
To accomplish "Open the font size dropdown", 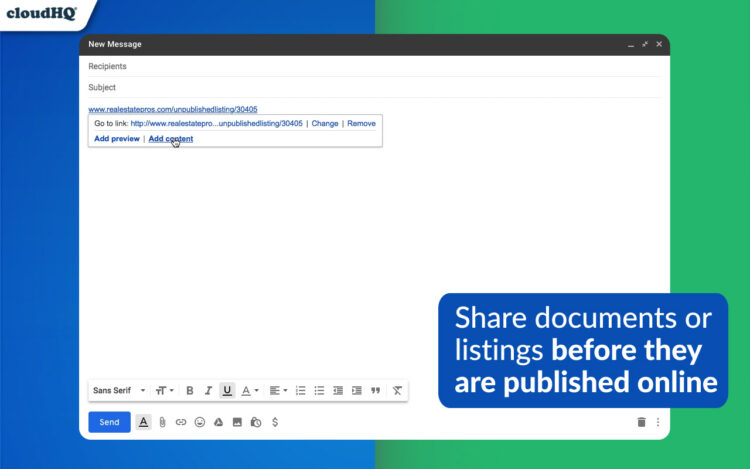I will point(164,391).
